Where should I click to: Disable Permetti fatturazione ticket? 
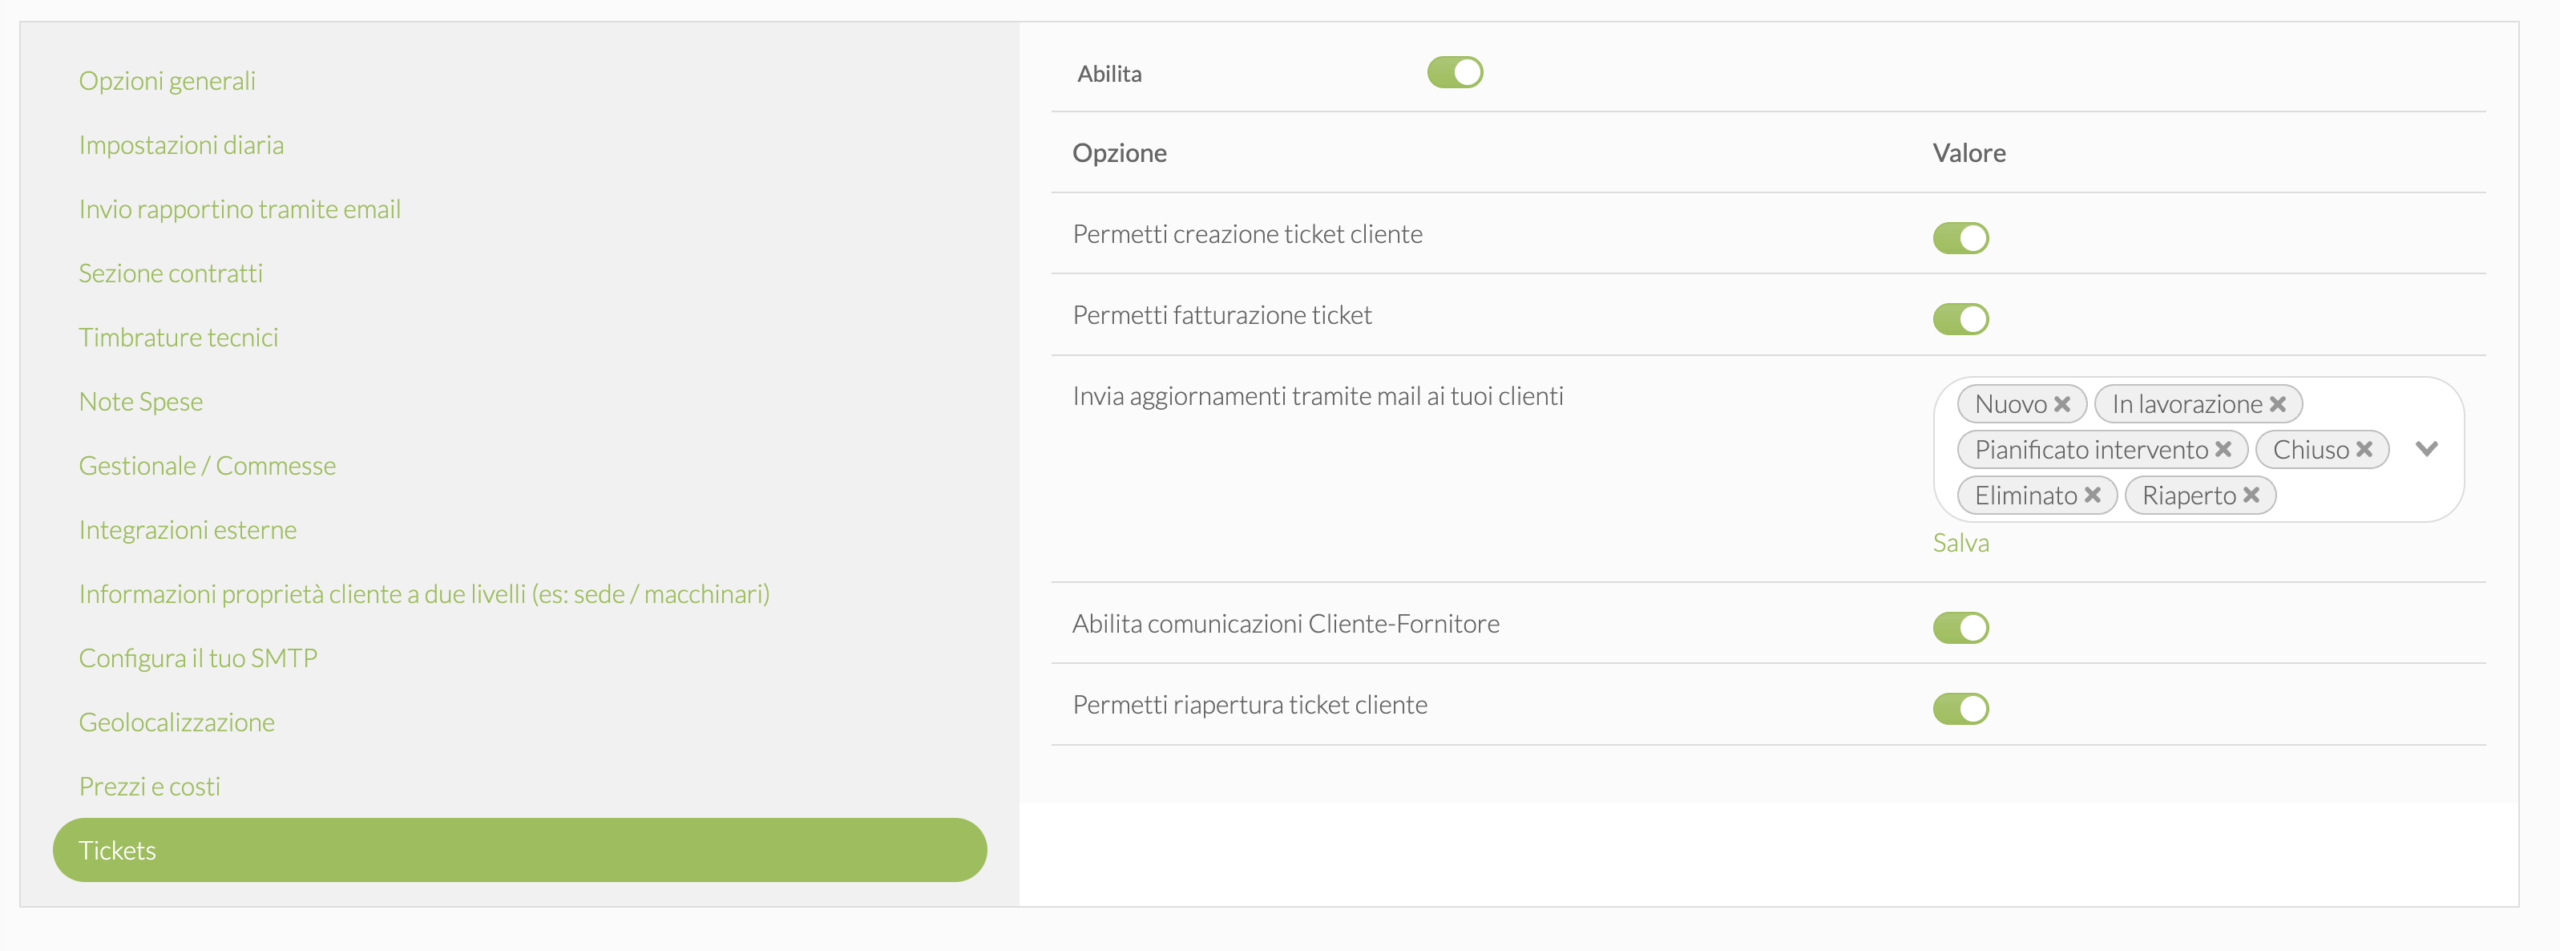pyautogui.click(x=1960, y=319)
